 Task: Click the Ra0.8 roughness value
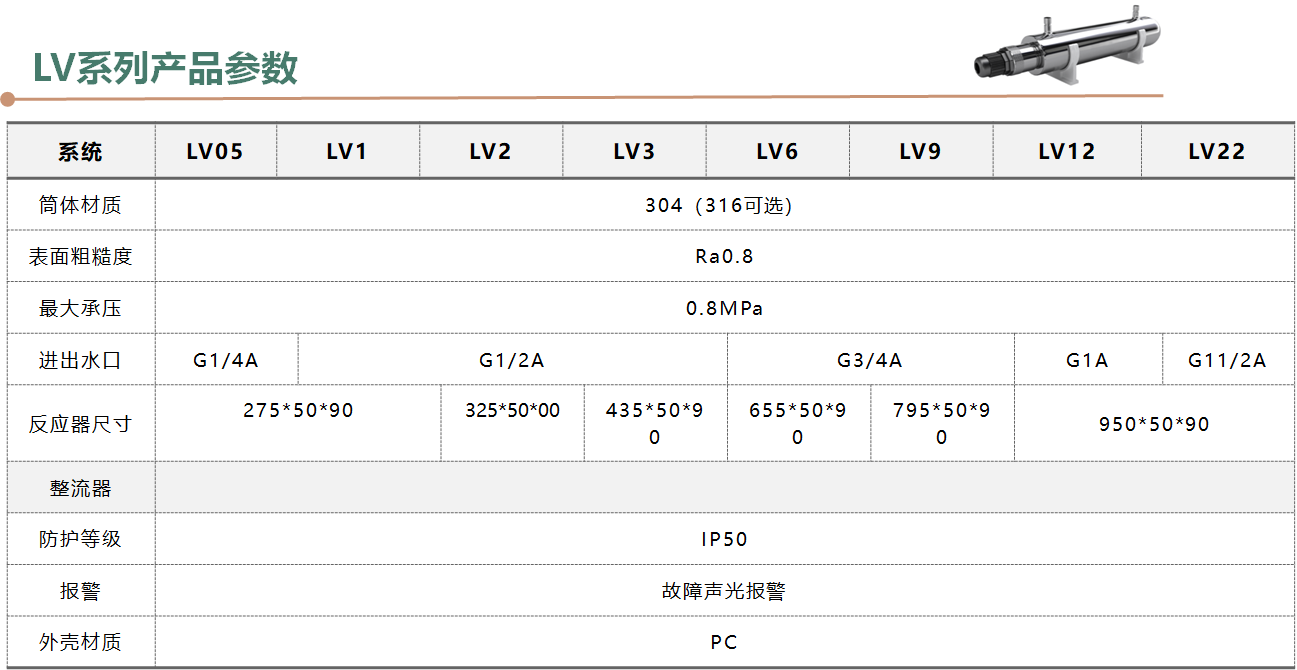click(x=724, y=257)
